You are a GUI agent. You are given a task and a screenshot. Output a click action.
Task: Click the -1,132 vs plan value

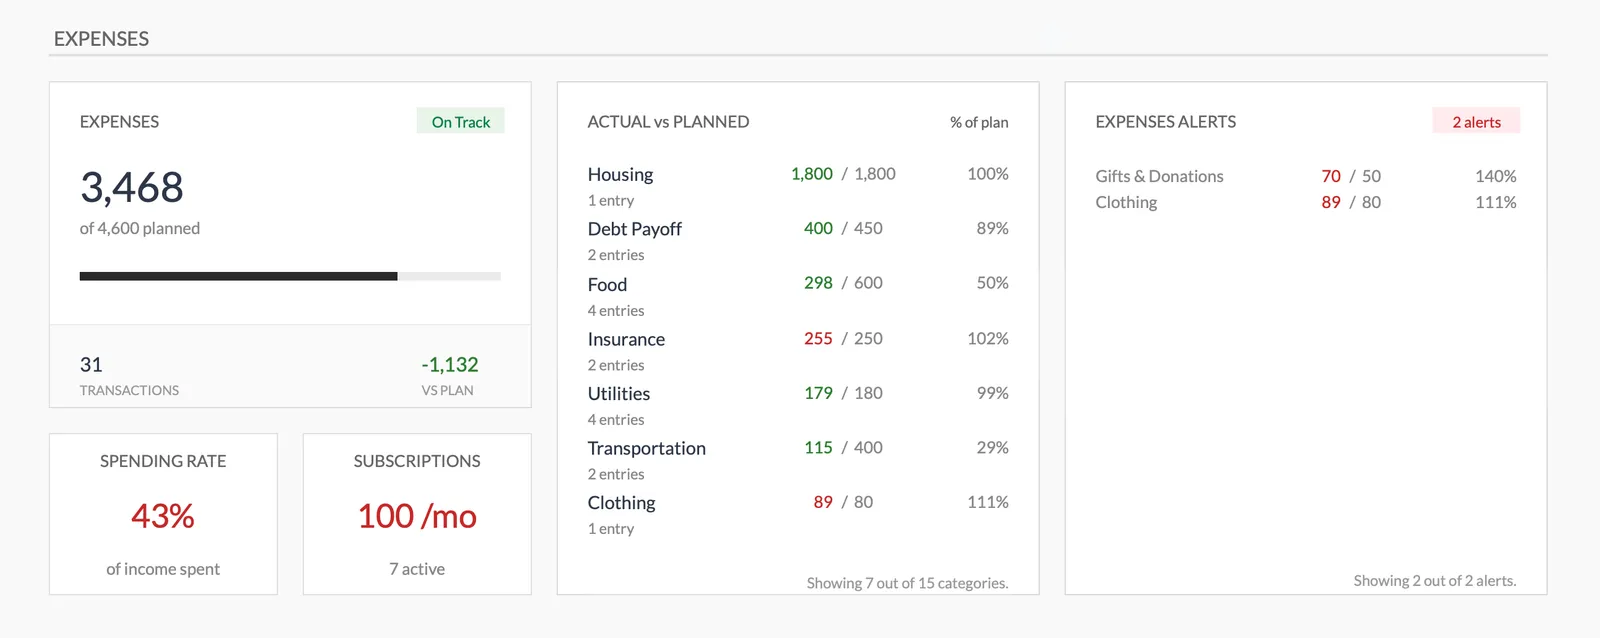tap(449, 365)
